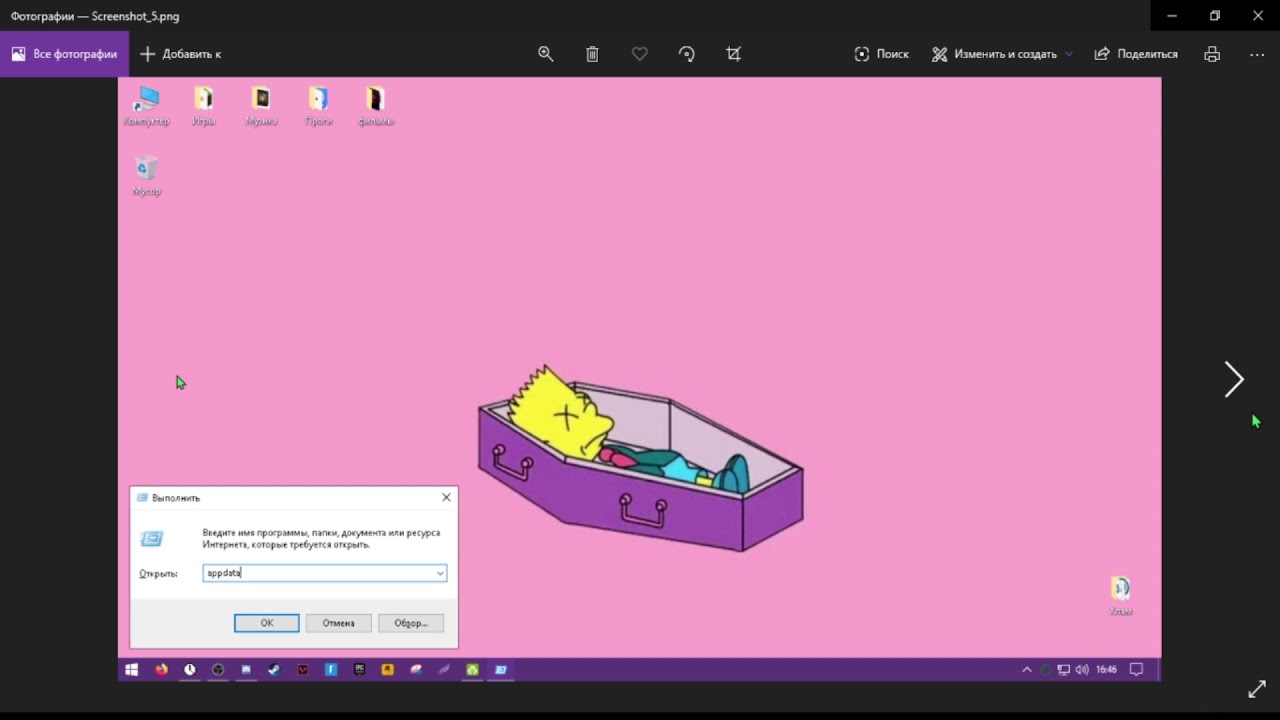The width and height of the screenshot is (1280, 720).
Task: Click 'Проги' folder in the photo
Action: pos(318,106)
